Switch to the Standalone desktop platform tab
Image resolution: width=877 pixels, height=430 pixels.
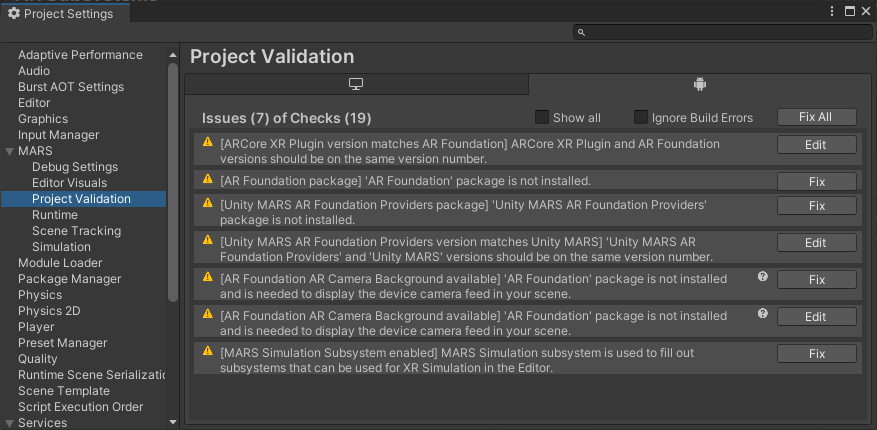point(356,84)
